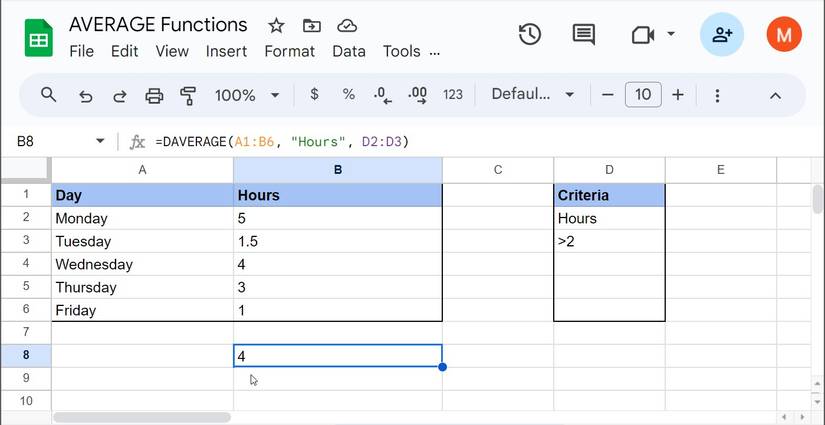The height and width of the screenshot is (425, 825).
Task: Search the menus magnifier icon
Action: pos(48,95)
